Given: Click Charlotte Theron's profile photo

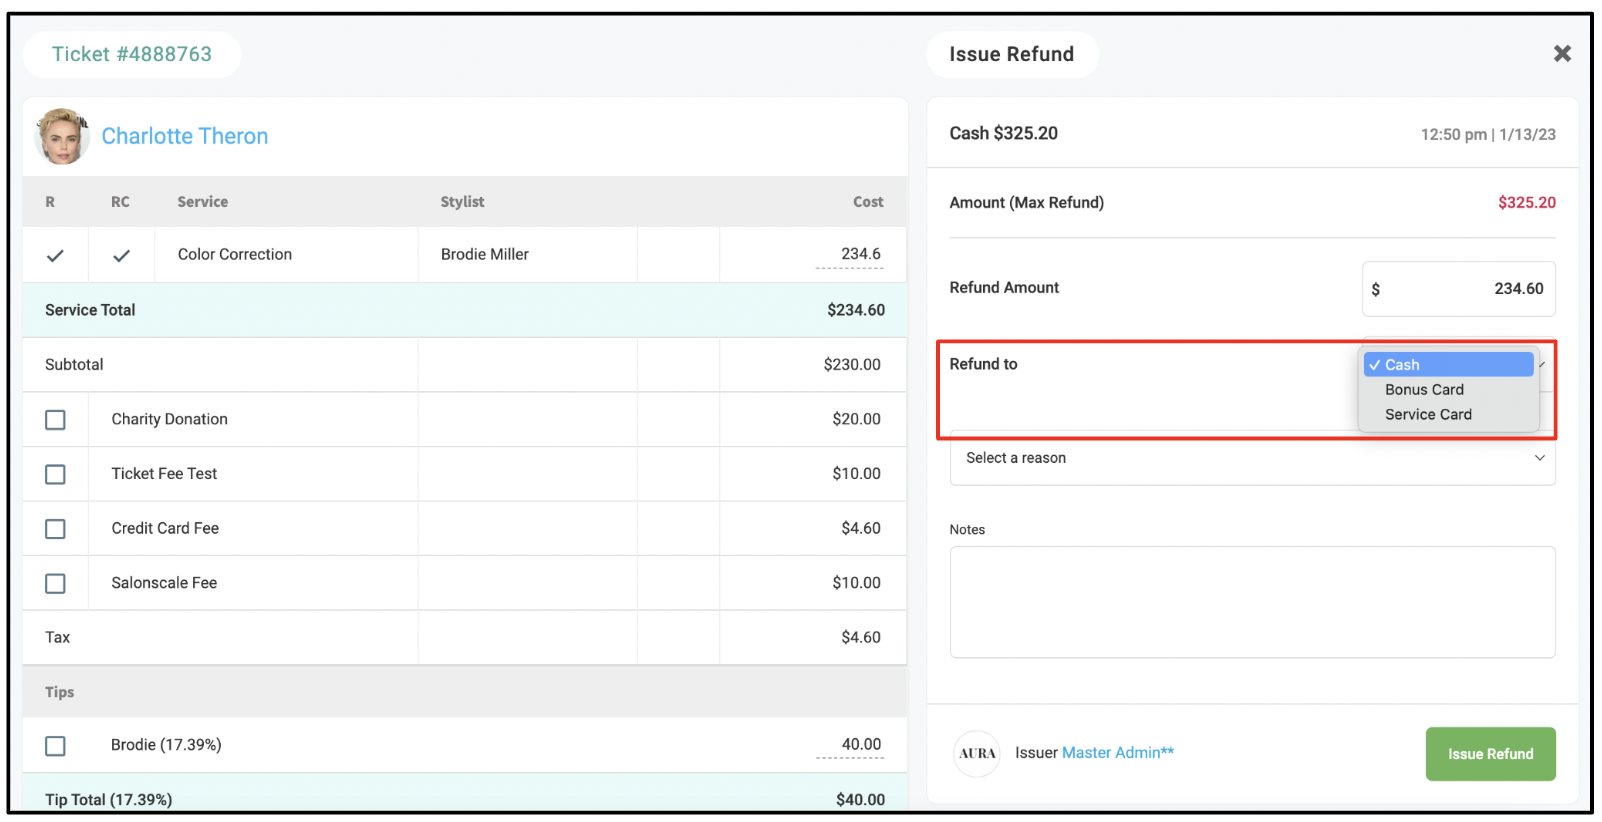Looking at the screenshot, I should coord(61,136).
